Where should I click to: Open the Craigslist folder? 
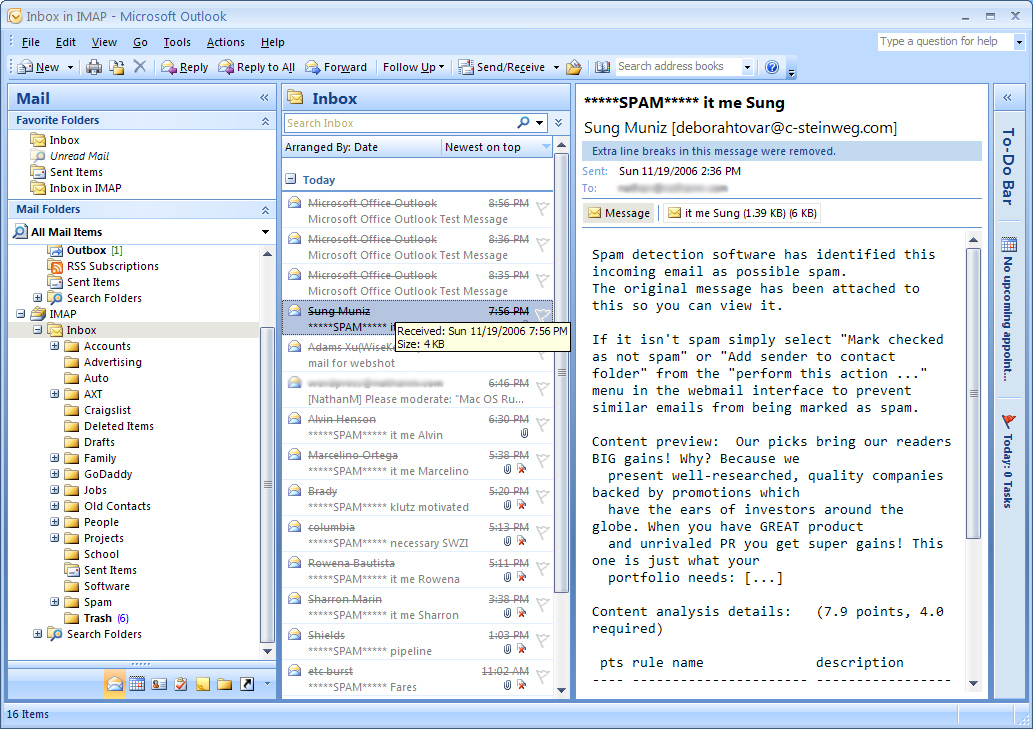click(107, 410)
